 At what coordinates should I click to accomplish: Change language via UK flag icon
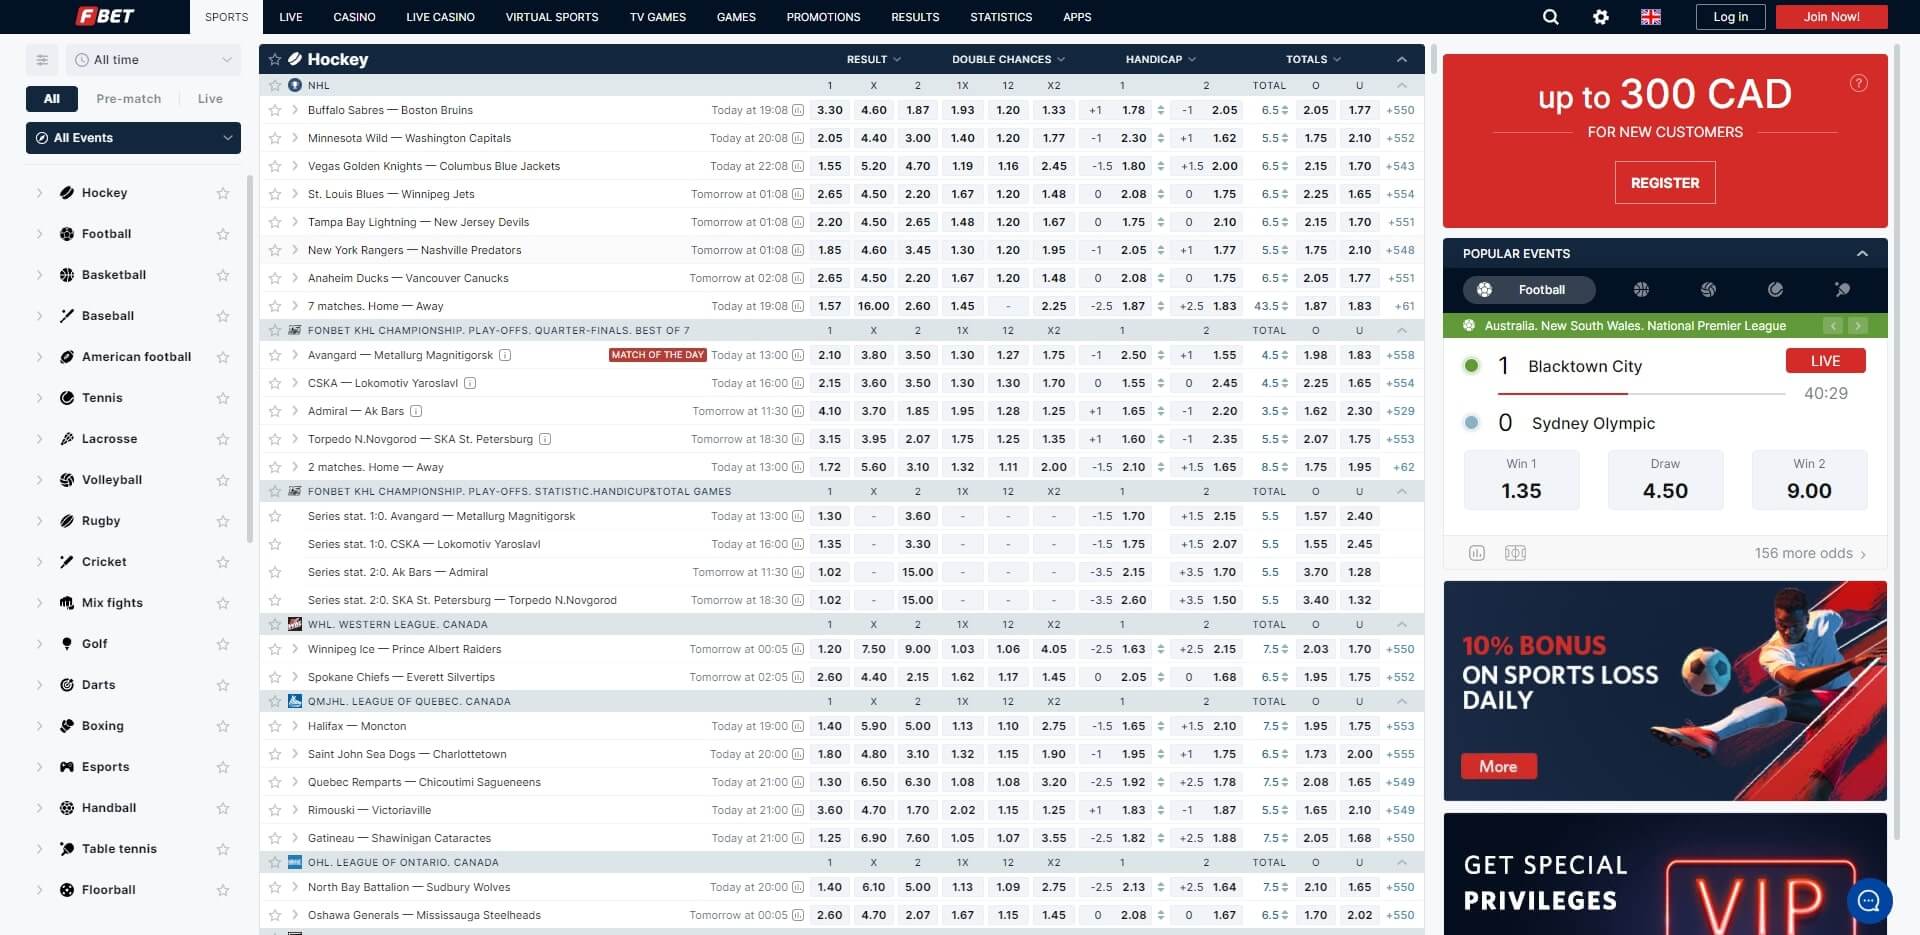(x=1651, y=17)
